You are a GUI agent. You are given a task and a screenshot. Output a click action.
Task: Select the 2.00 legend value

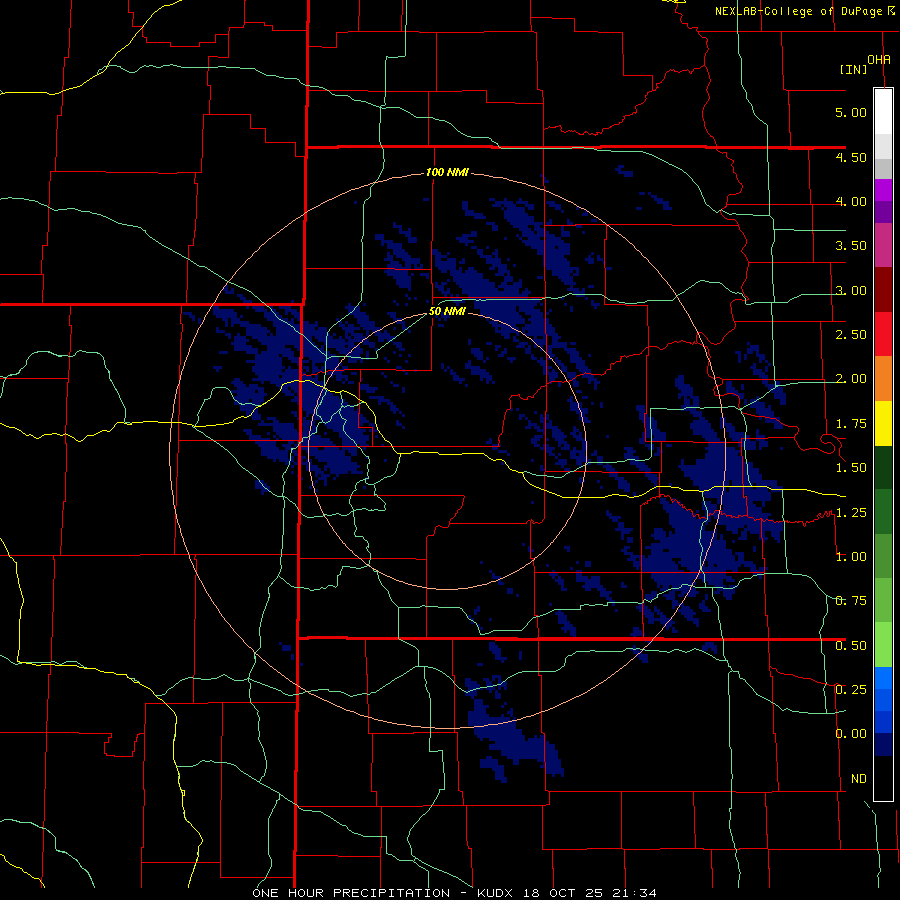point(851,379)
